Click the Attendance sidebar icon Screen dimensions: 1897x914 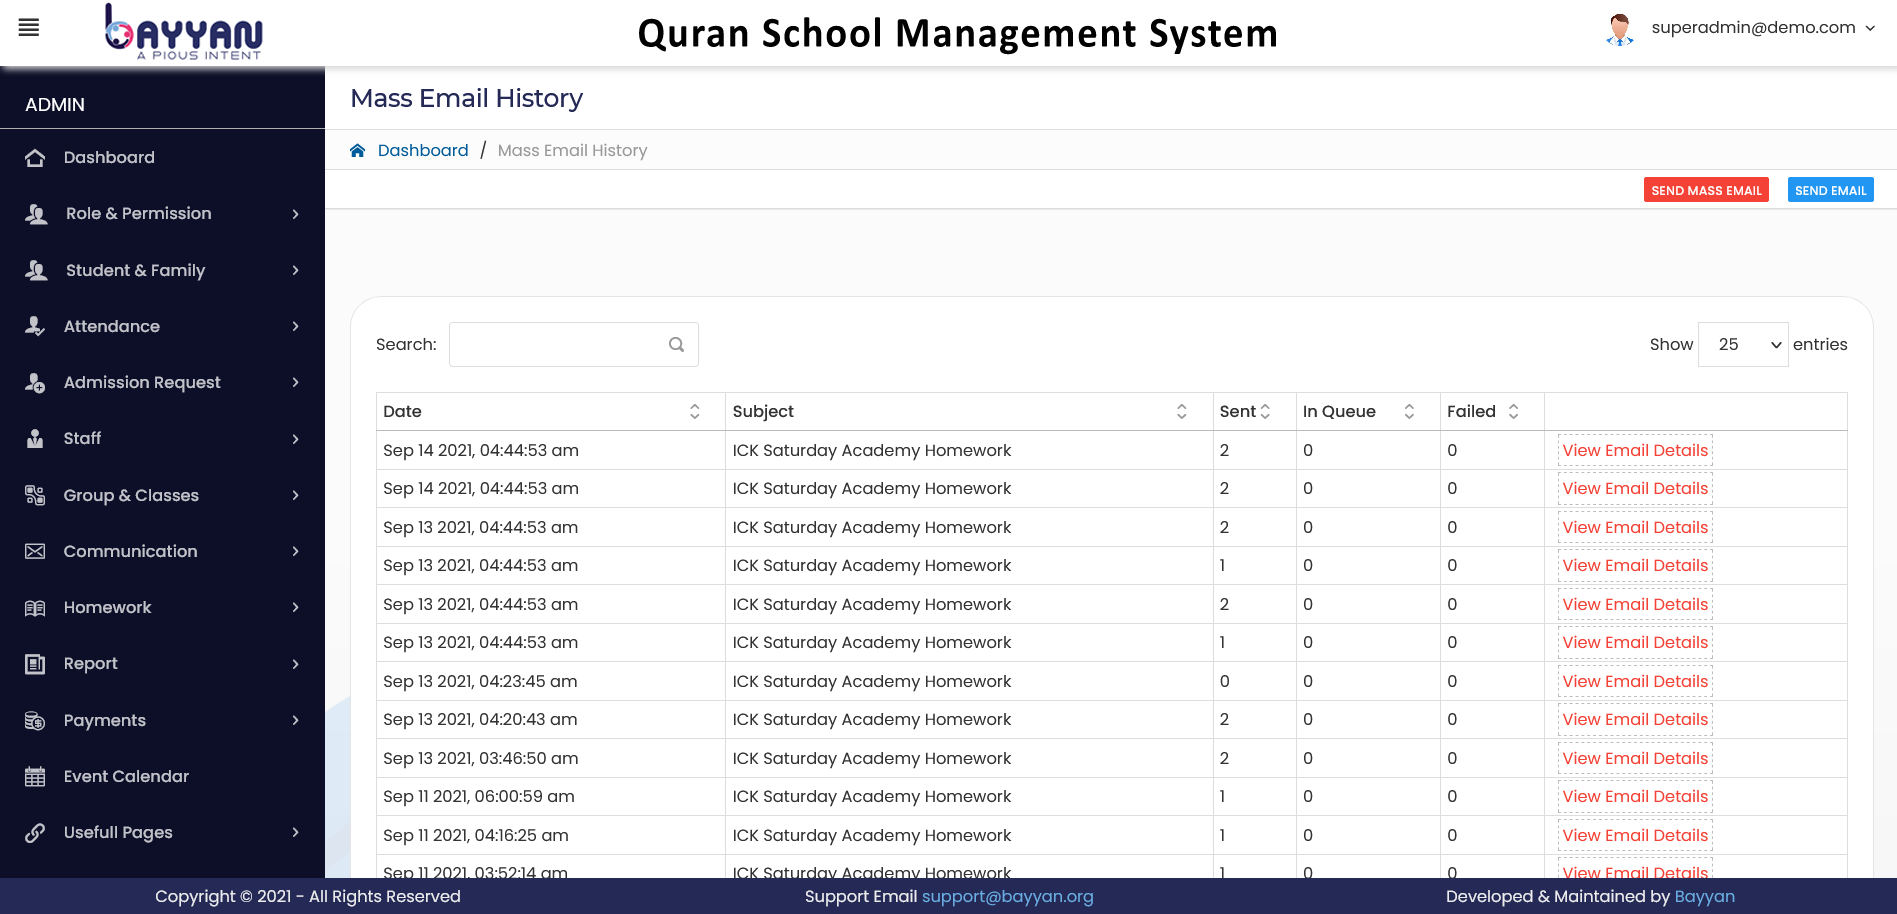click(x=35, y=326)
